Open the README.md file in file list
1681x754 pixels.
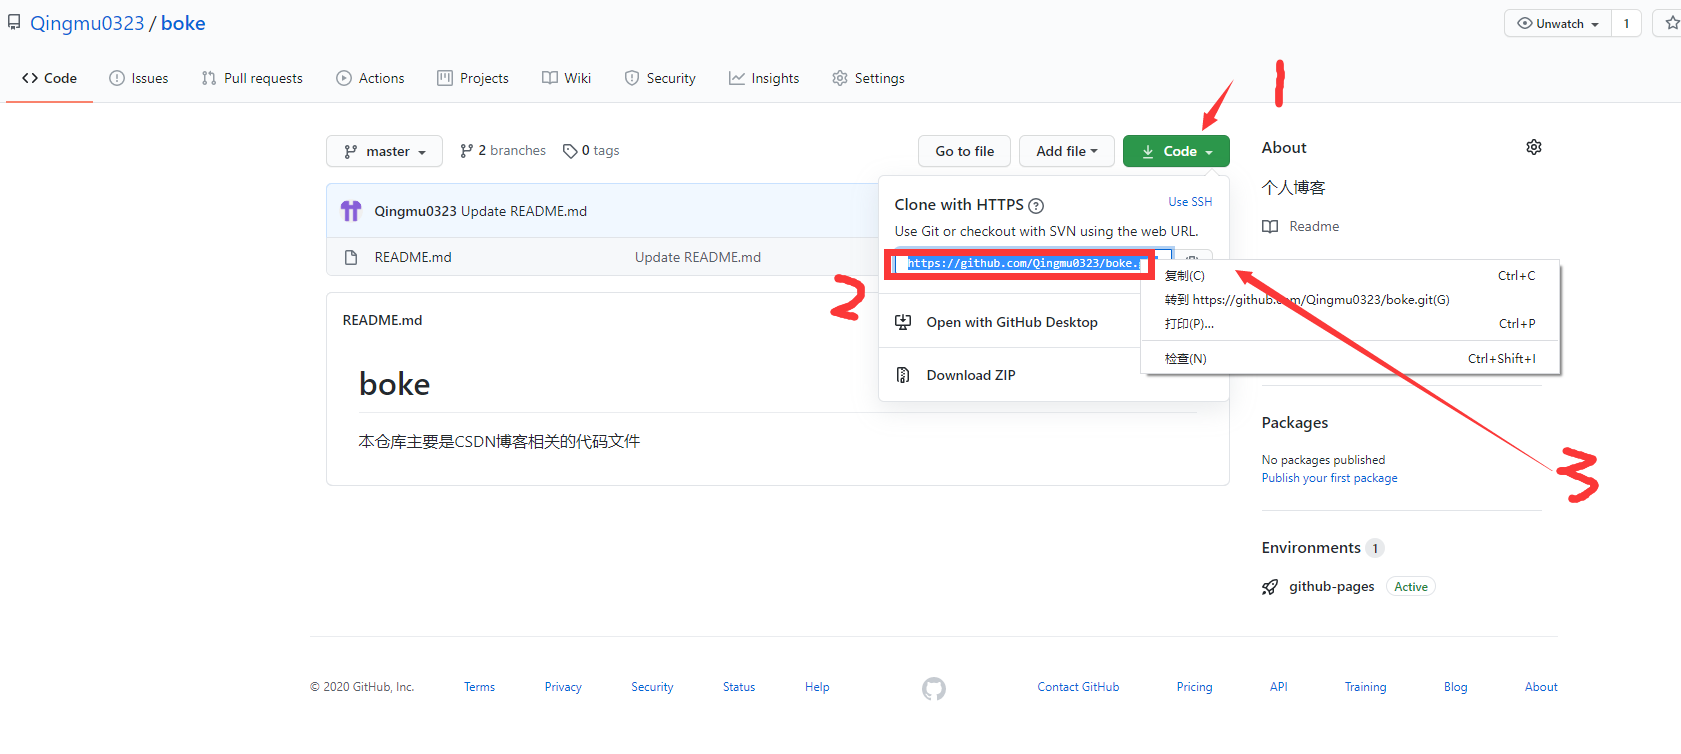413,257
